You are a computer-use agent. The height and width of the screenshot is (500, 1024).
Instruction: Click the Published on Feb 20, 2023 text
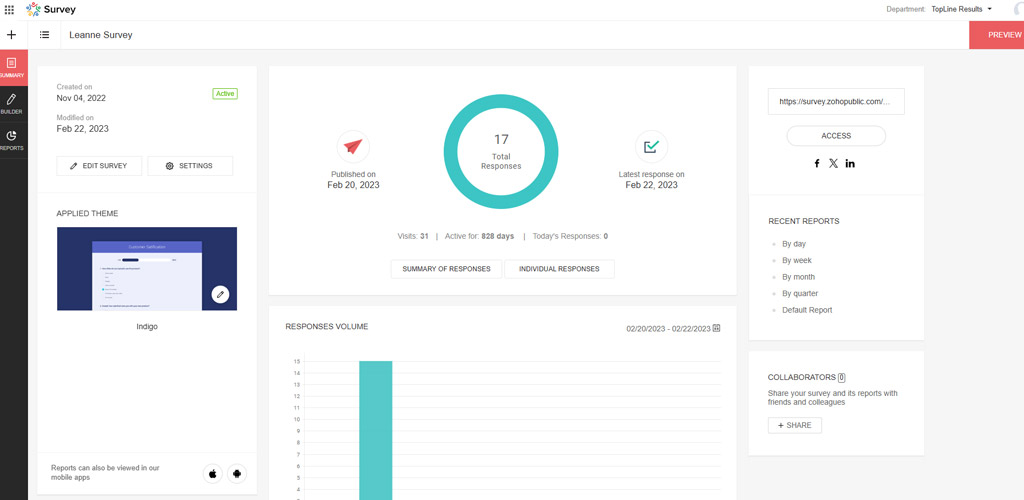[353, 180]
